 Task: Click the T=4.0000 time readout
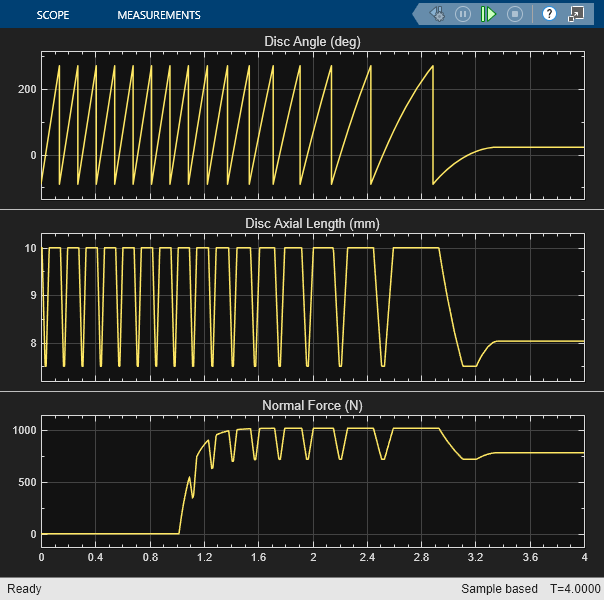click(574, 589)
